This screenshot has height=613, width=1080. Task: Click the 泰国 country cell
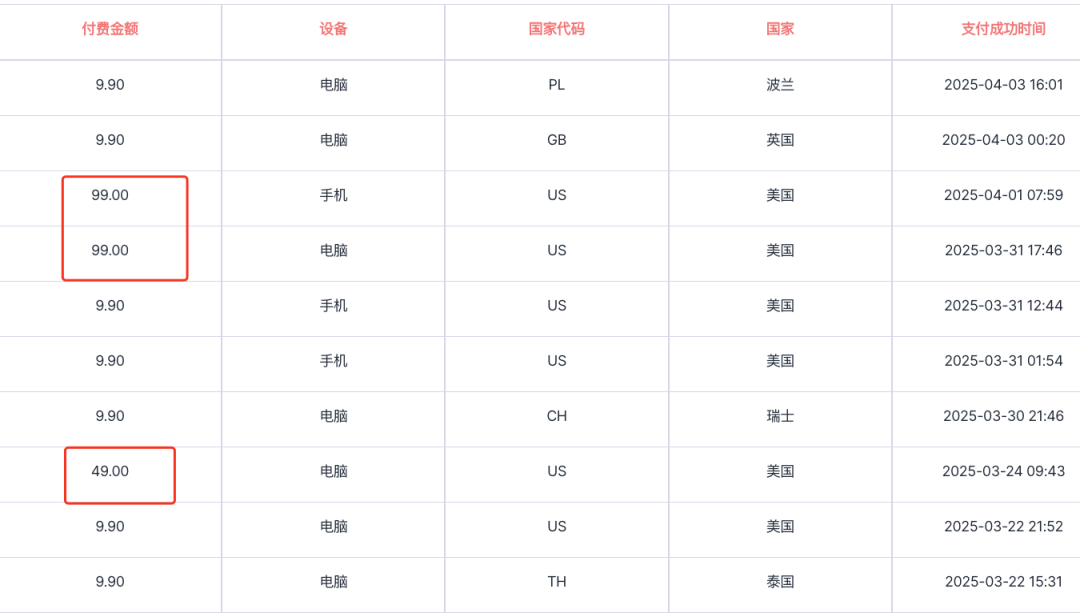tap(780, 581)
